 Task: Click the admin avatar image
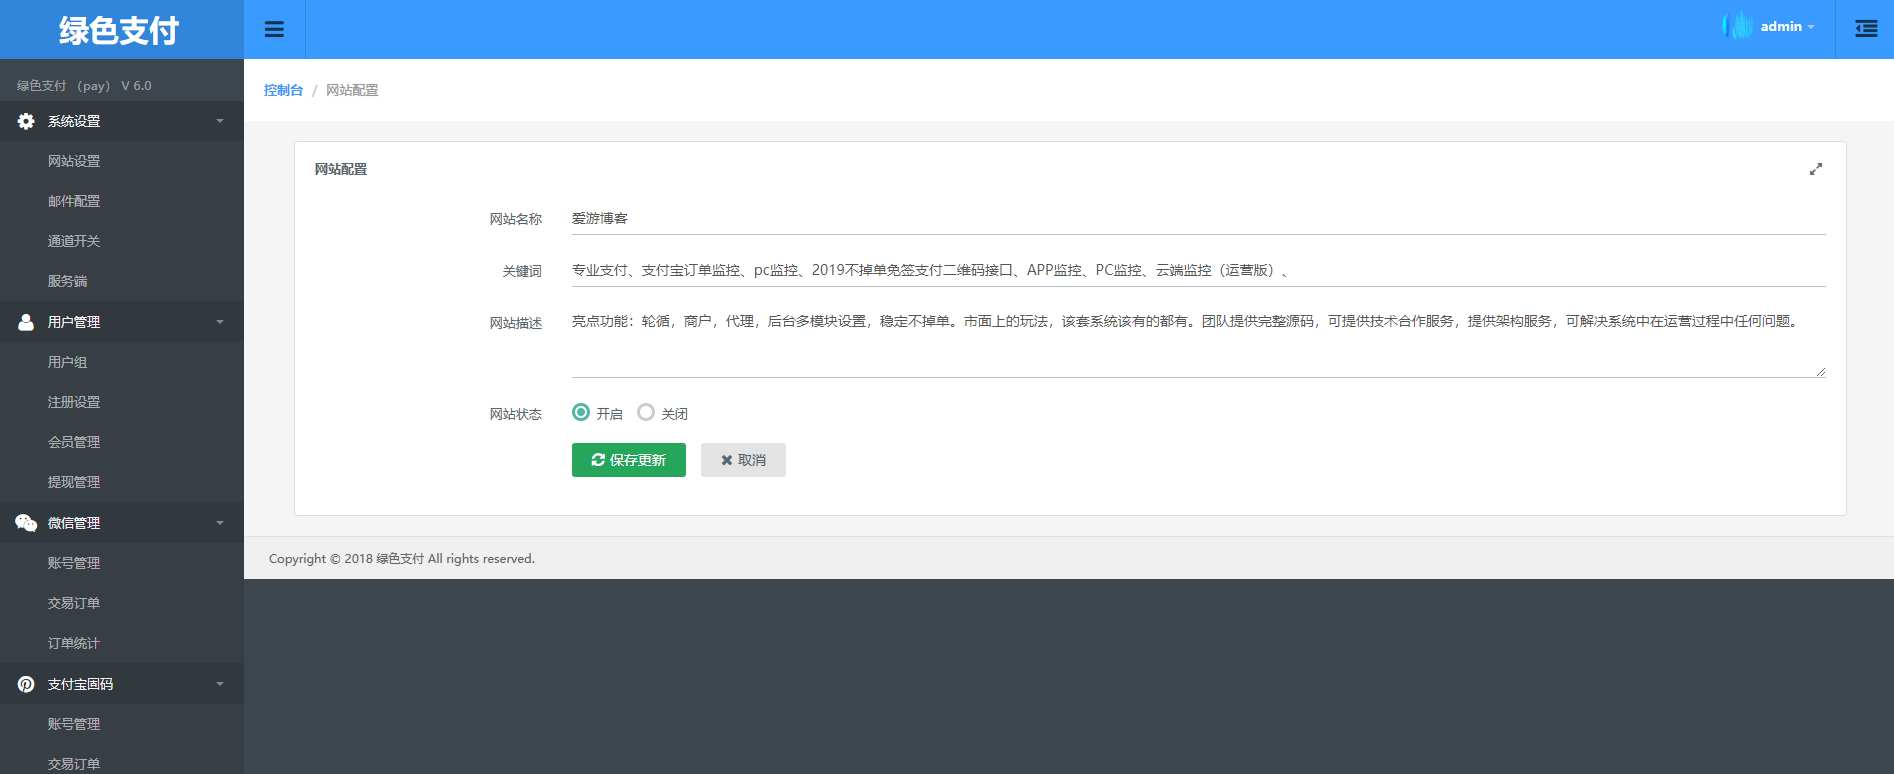click(x=1738, y=26)
